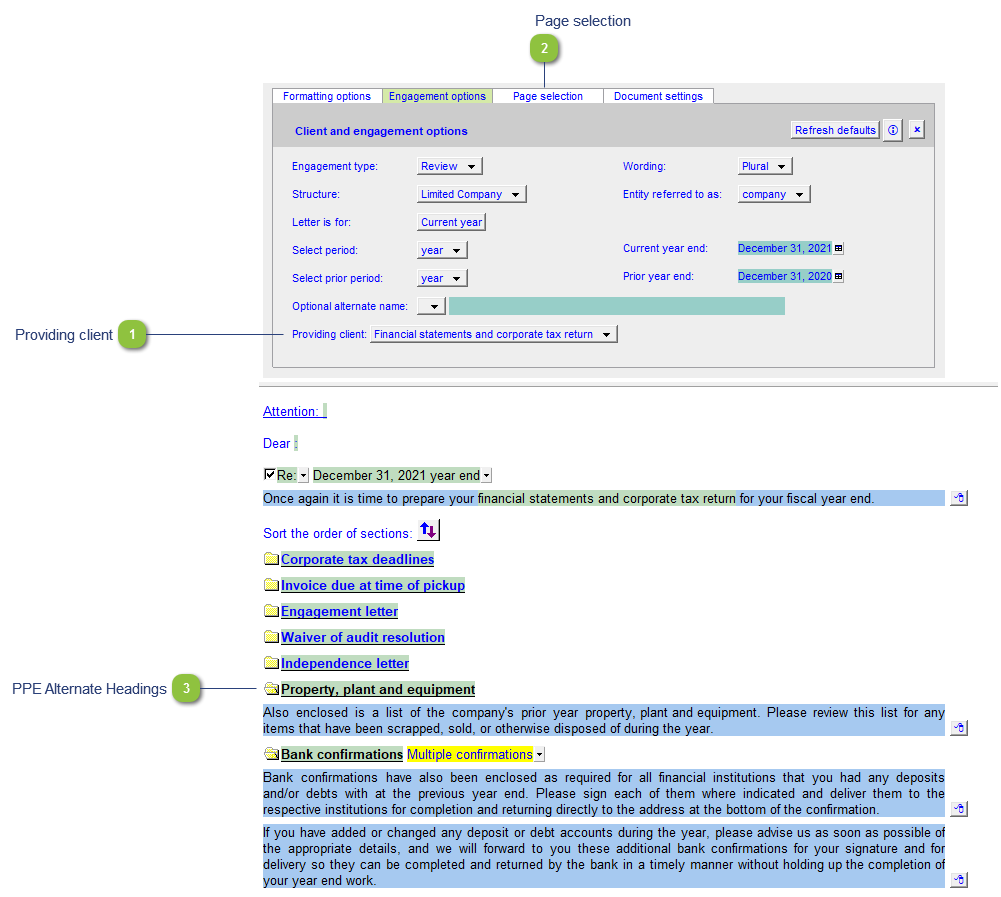Open the Wording dropdown showing Plural
Viewport: 1001px width, 897px height.
click(765, 166)
